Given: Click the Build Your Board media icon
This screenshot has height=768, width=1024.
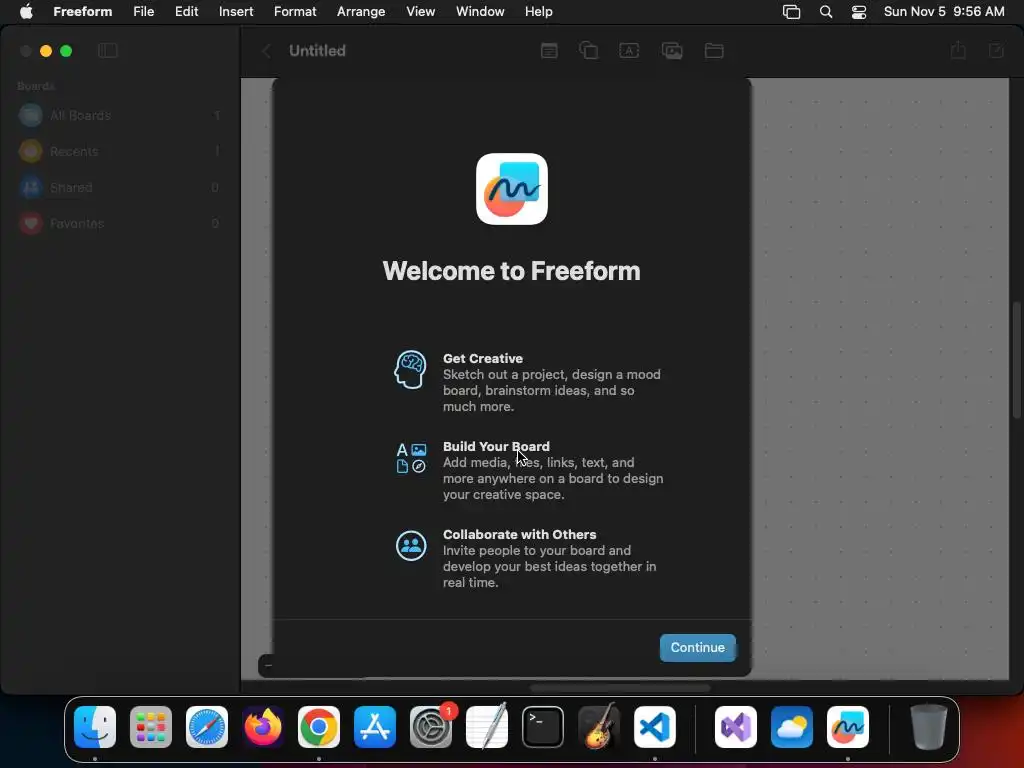Looking at the screenshot, I should (411, 458).
